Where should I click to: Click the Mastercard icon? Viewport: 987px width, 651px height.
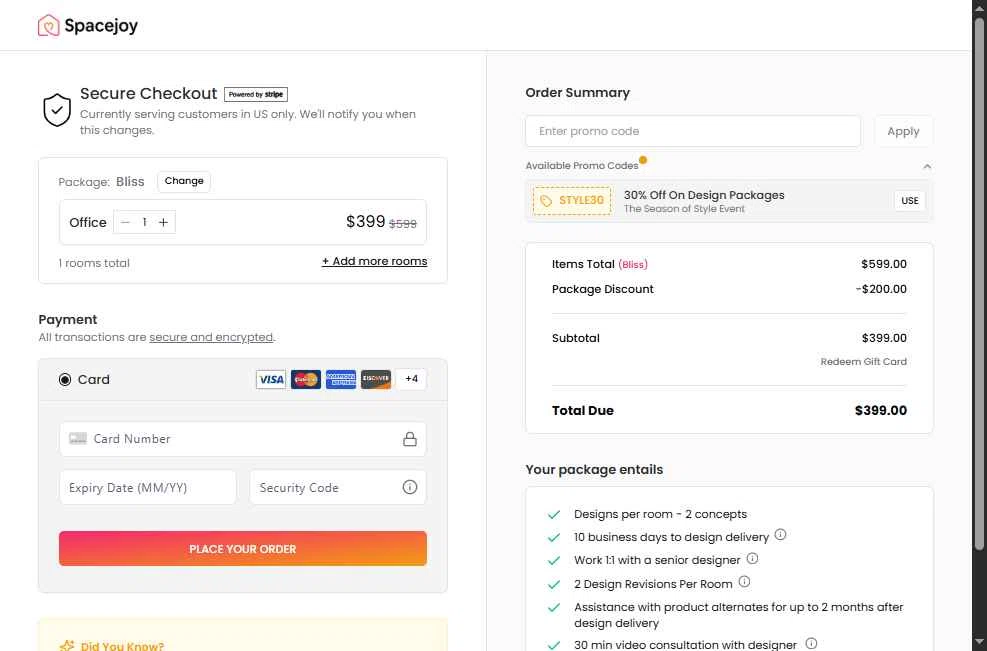306,379
